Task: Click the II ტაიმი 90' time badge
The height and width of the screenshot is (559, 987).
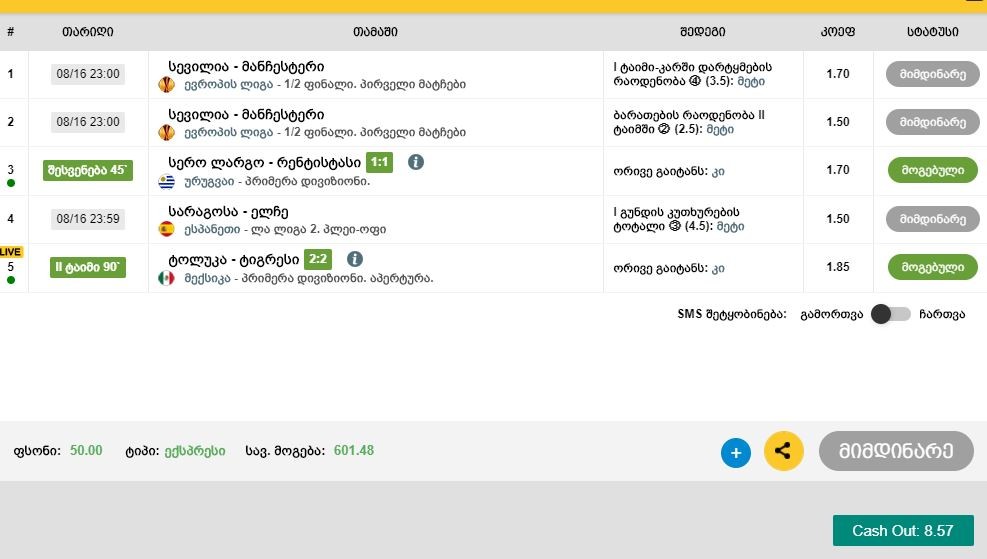Action: [87, 267]
